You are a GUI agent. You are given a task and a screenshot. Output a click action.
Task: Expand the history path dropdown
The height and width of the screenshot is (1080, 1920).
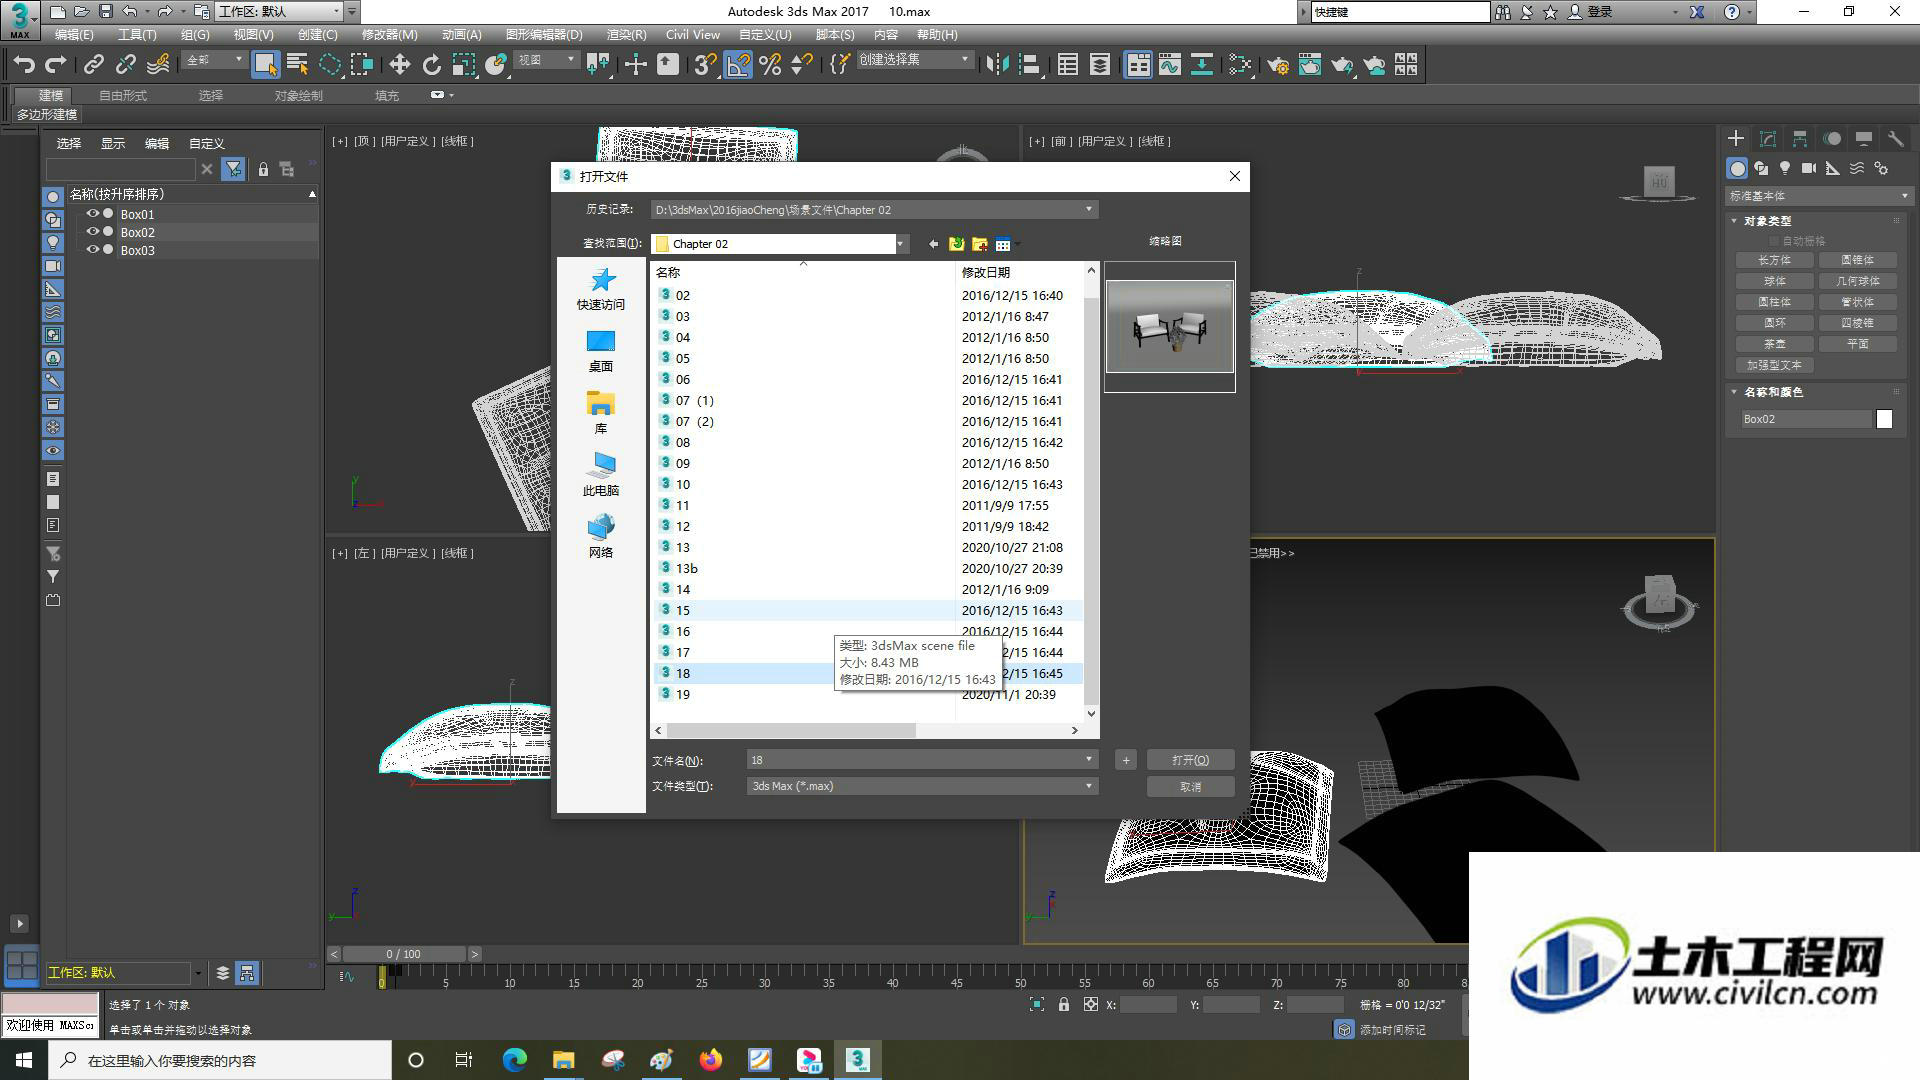(x=1089, y=210)
